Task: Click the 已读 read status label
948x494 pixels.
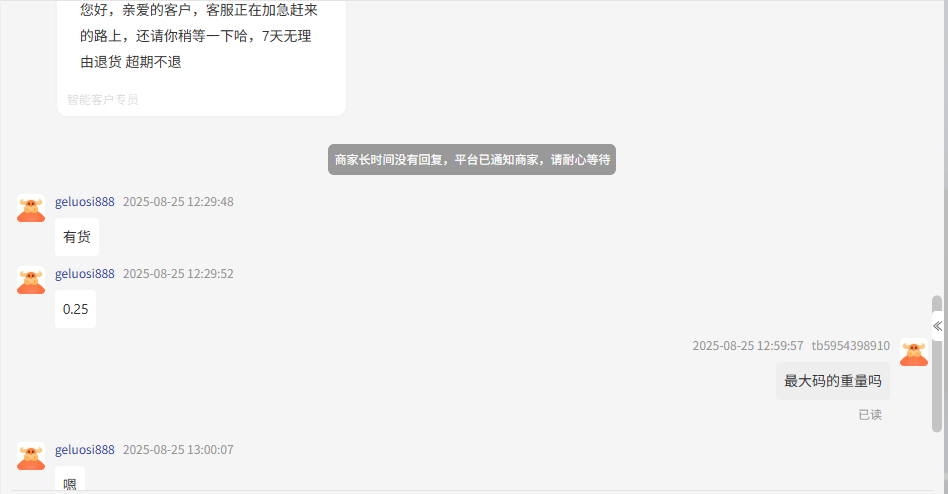Action: [x=870, y=415]
